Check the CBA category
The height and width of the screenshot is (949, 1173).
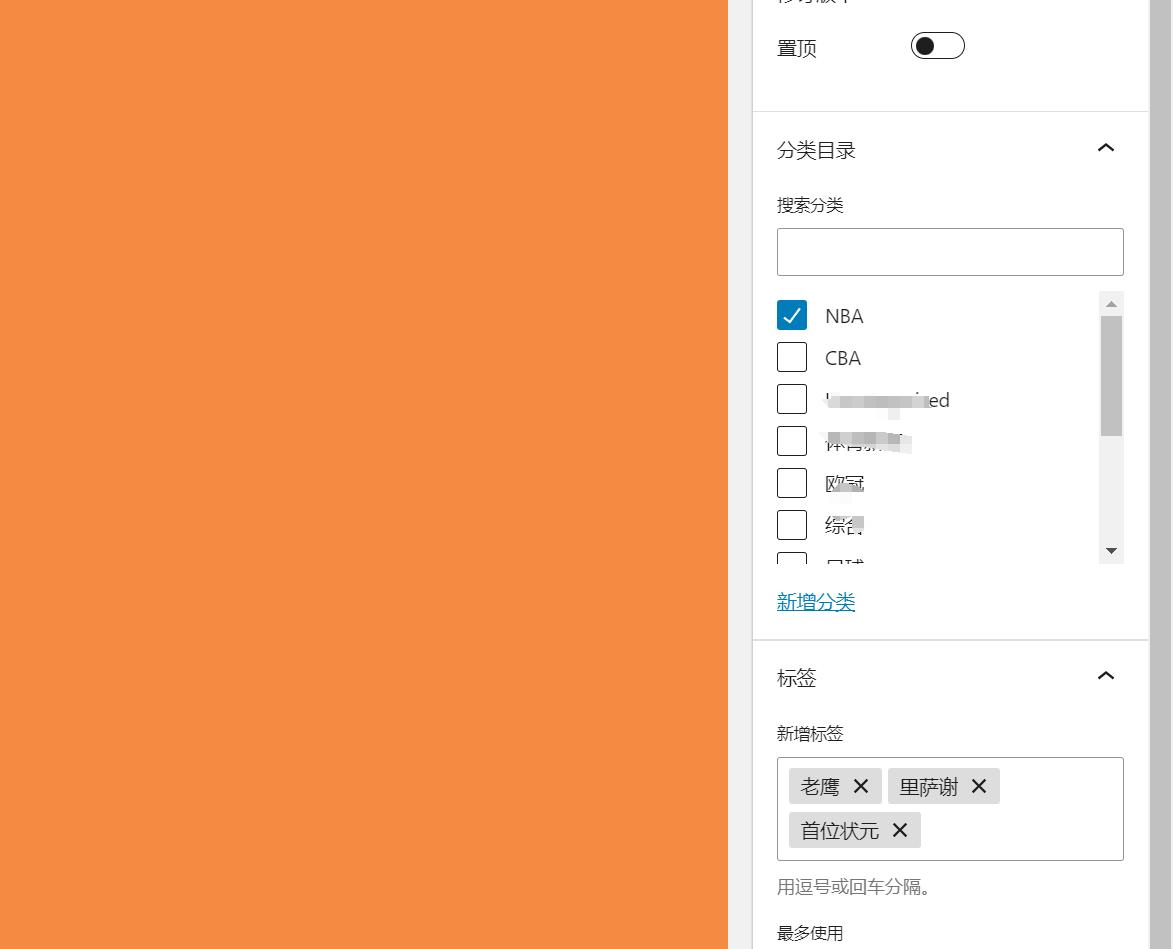coord(792,357)
